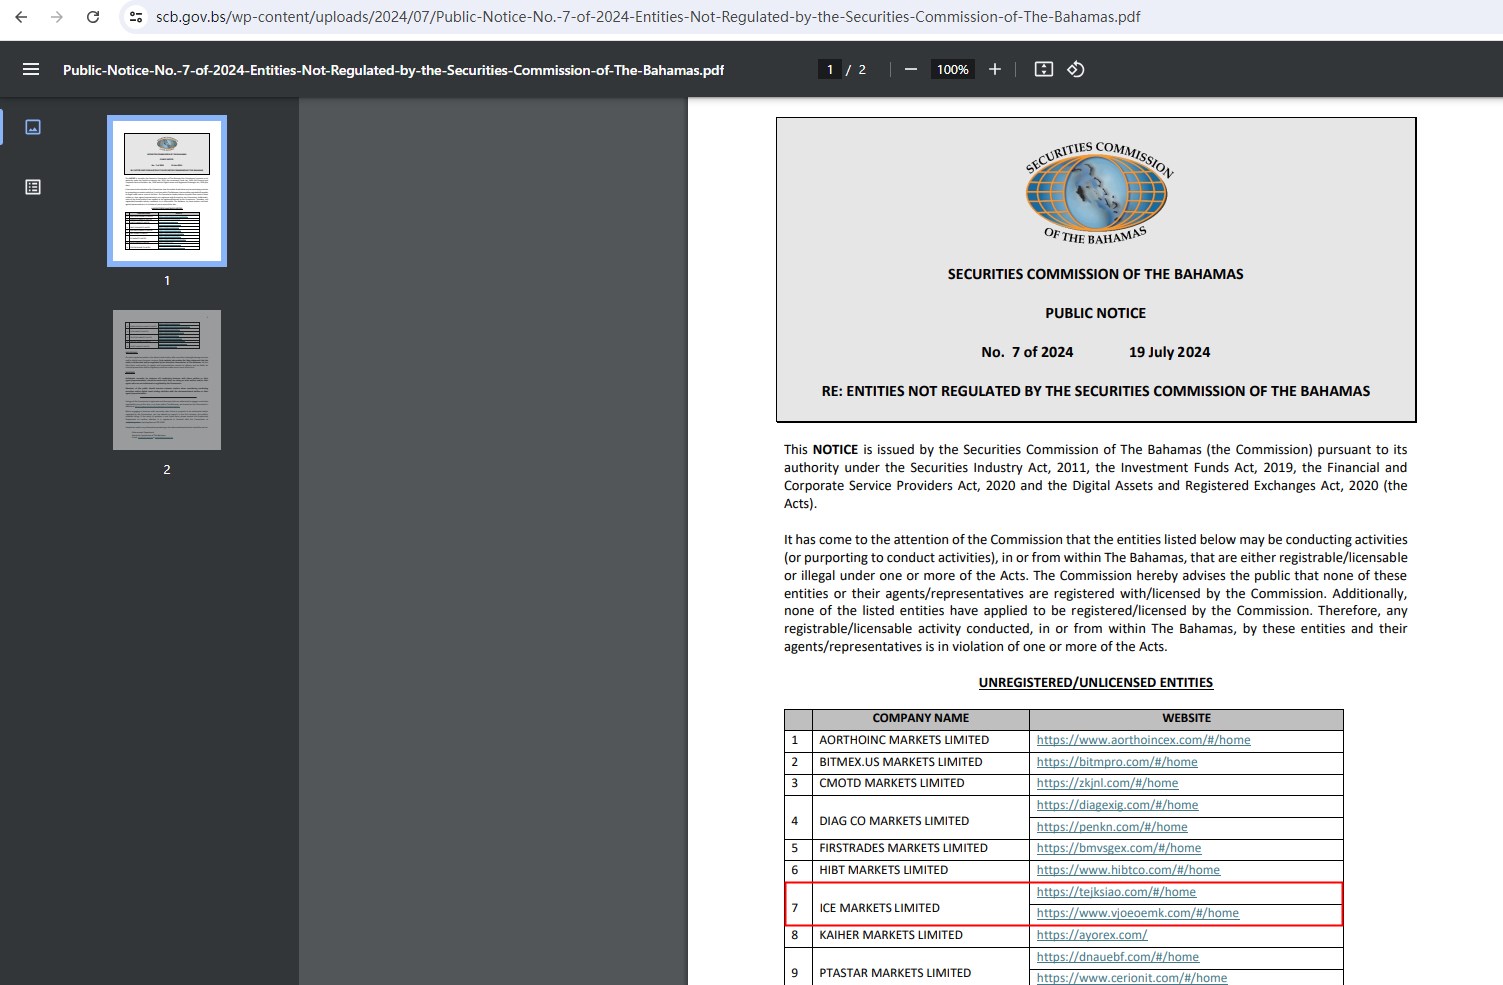Screen dimensions: 1503x985
Task: Go back using the browser back arrow
Action: point(21,17)
